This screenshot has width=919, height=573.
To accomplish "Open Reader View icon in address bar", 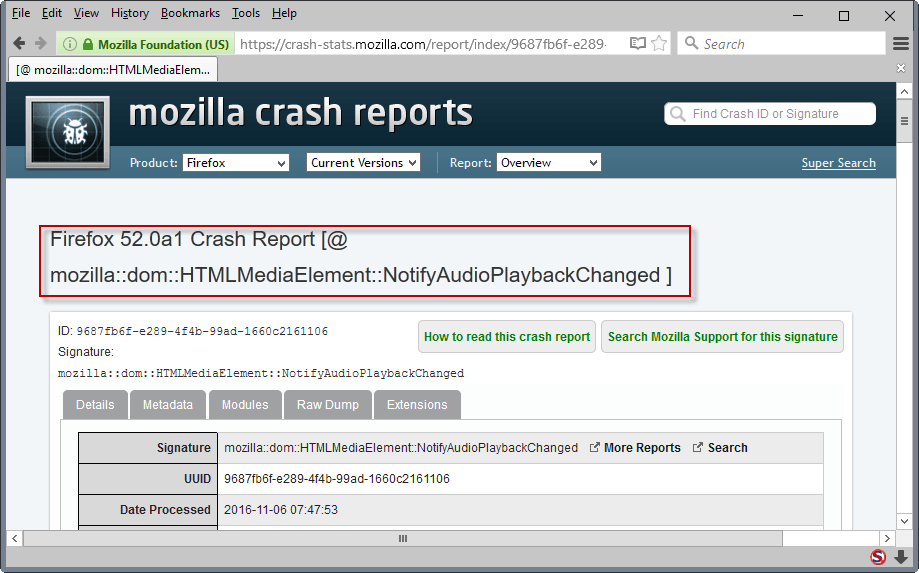I will tap(638, 43).
